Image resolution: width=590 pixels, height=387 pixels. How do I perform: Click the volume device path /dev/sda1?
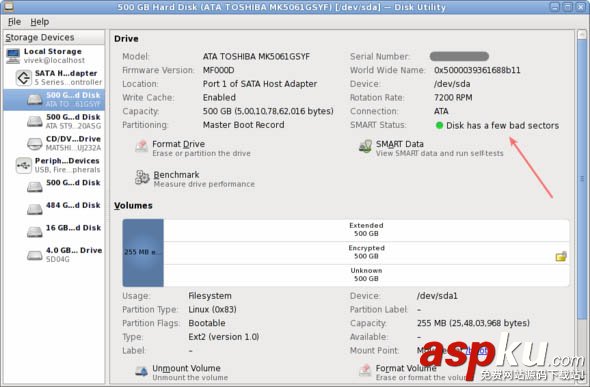coord(437,296)
